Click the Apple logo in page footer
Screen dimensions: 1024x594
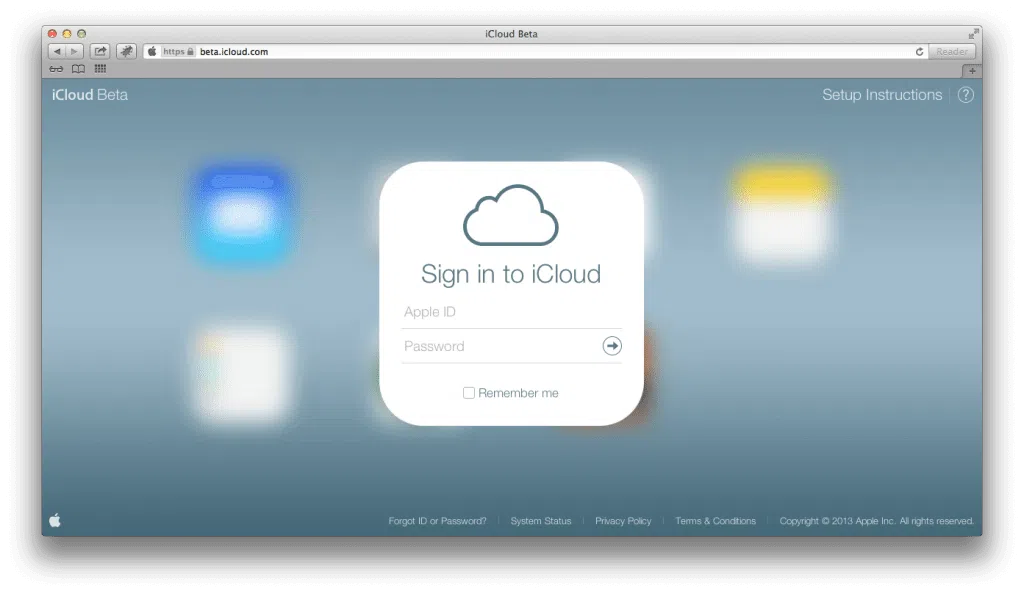tap(55, 520)
